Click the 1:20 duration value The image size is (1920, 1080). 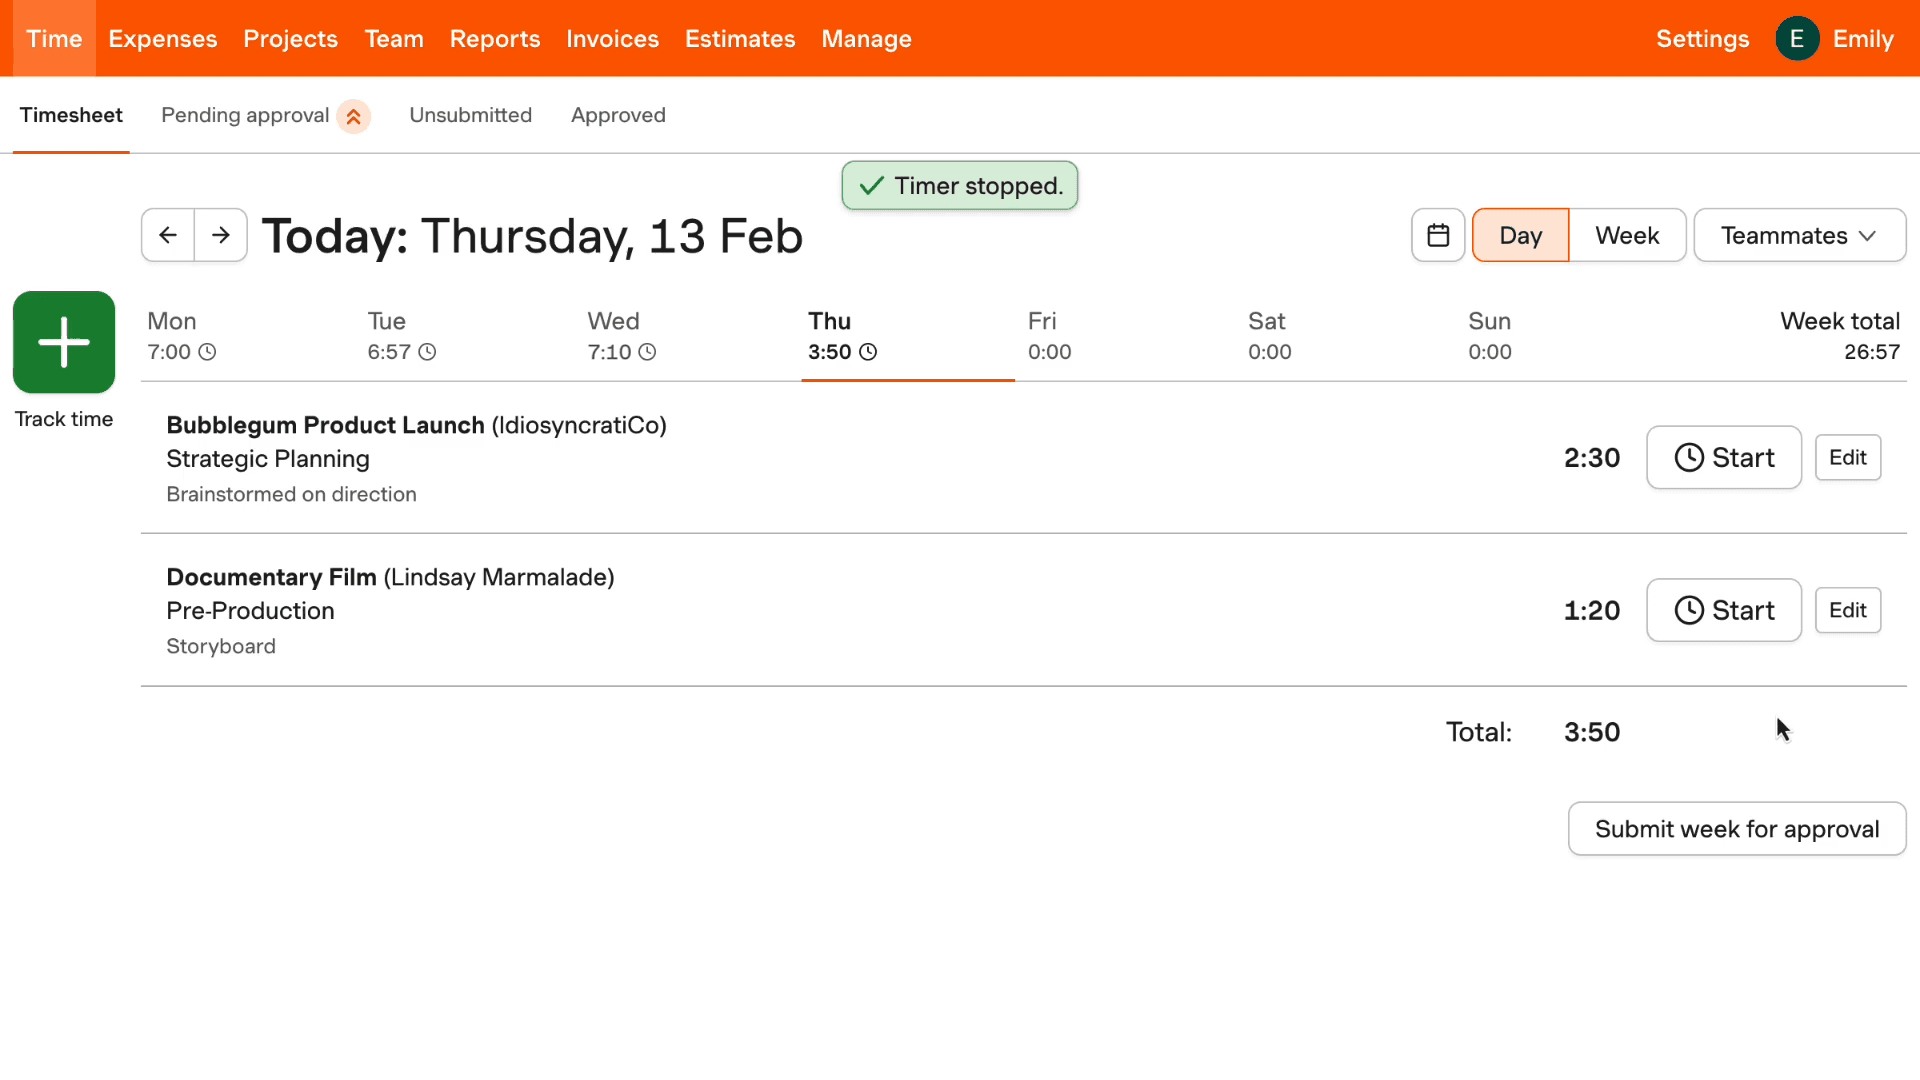tap(1592, 610)
